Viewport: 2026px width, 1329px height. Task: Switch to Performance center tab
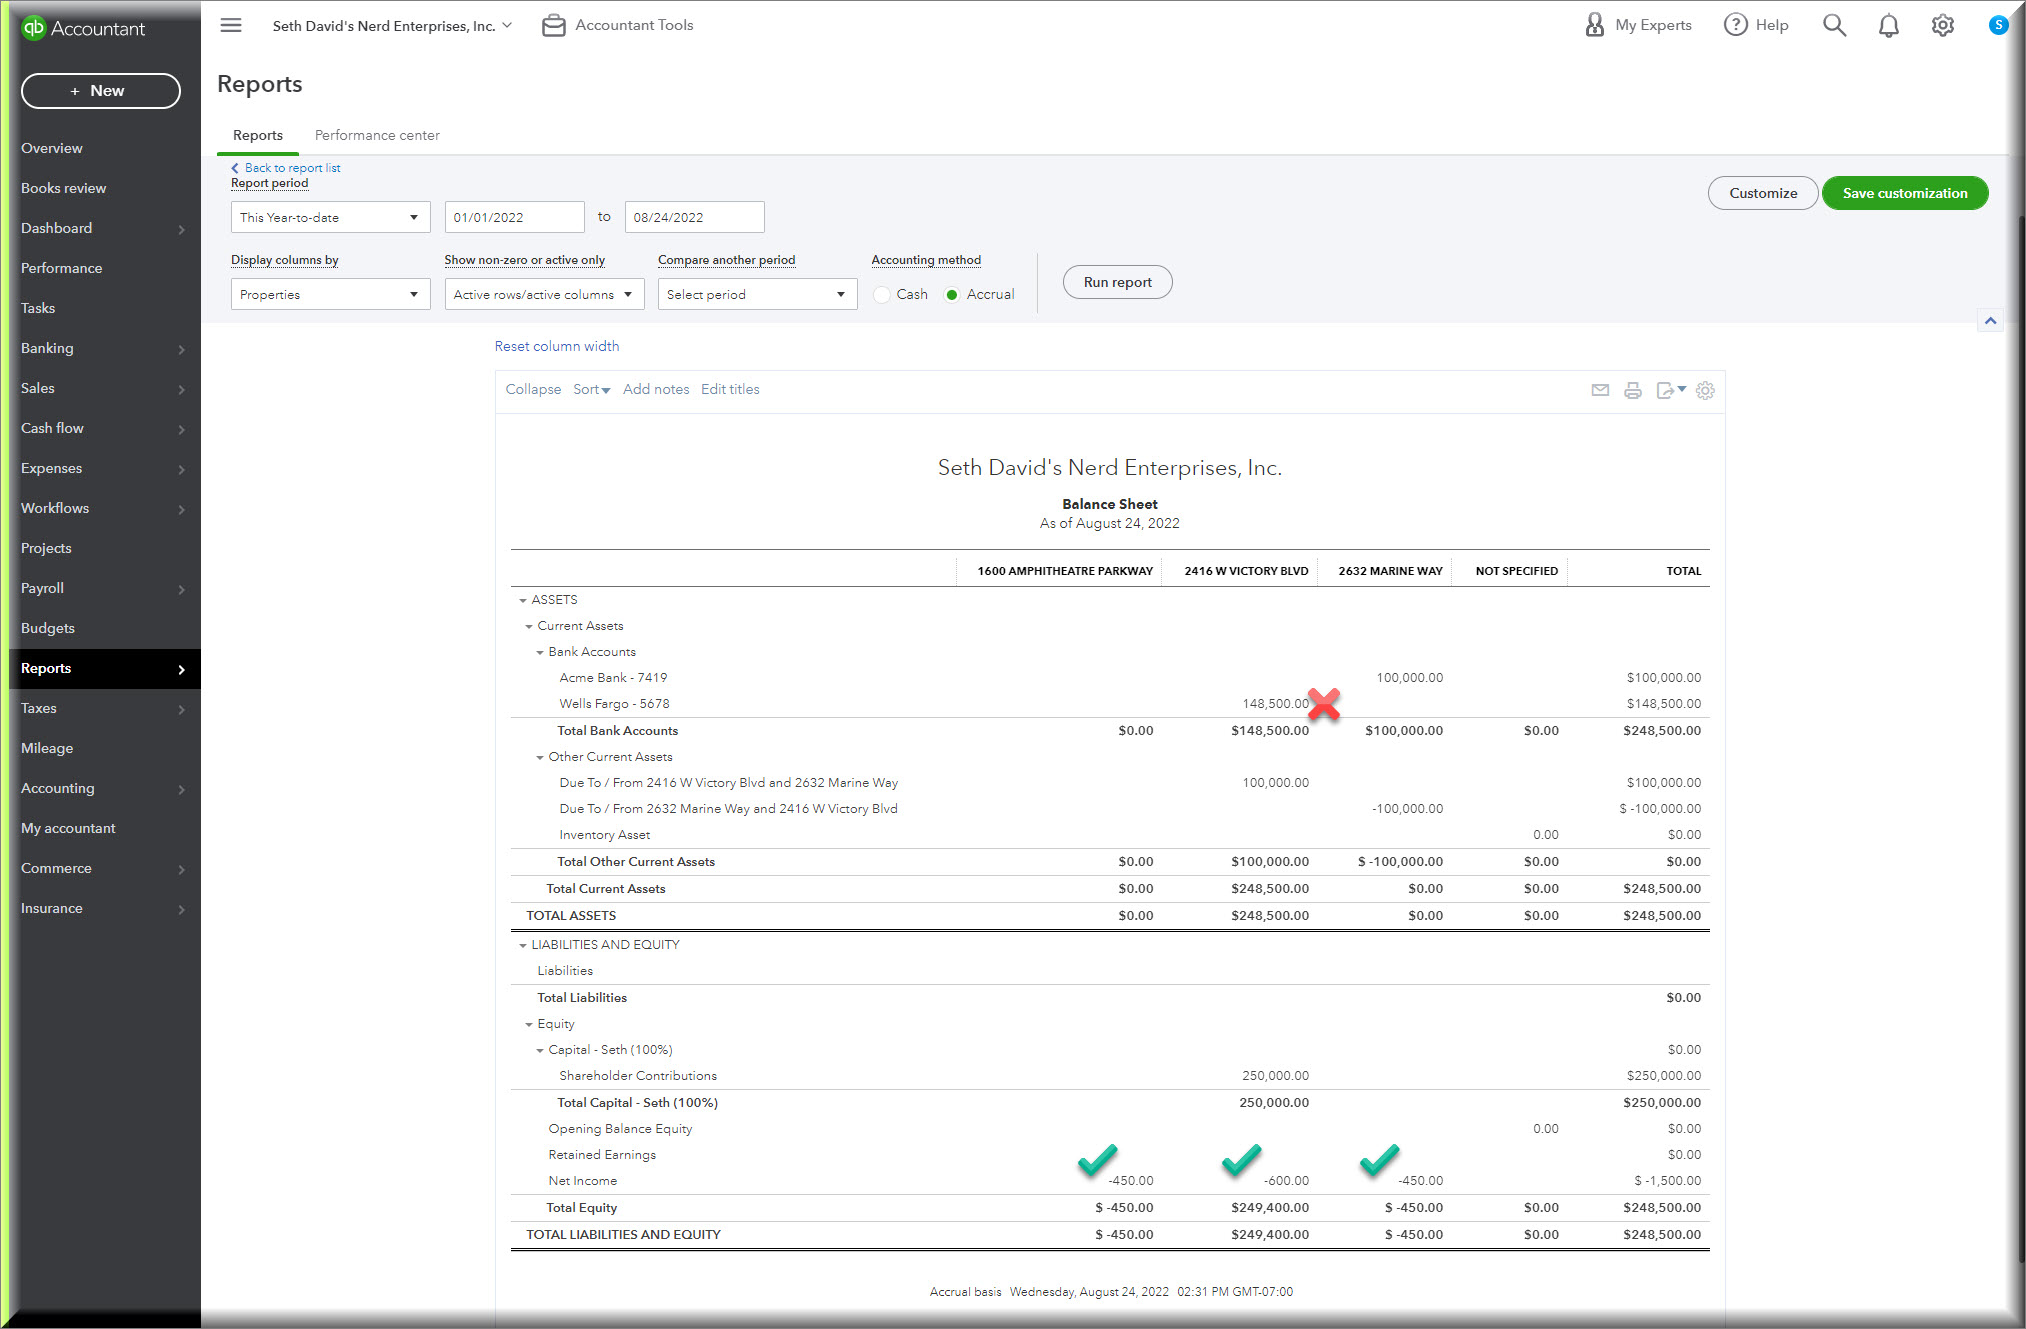pyautogui.click(x=377, y=135)
